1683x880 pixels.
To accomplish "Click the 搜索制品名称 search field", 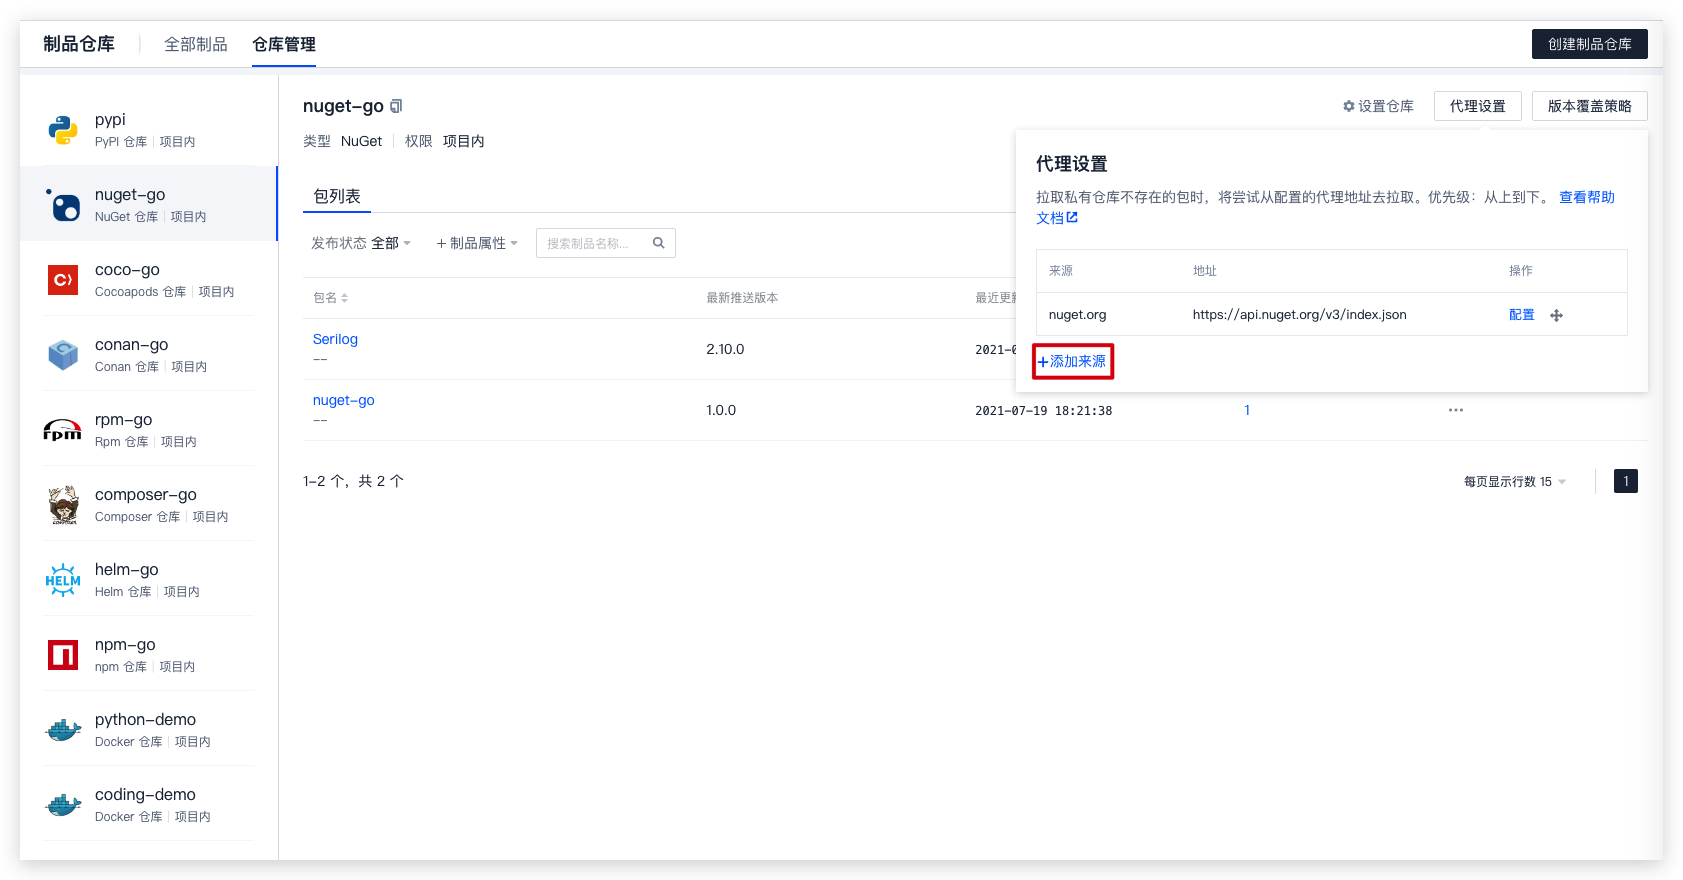I will pyautogui.click(x=606, y=243).
